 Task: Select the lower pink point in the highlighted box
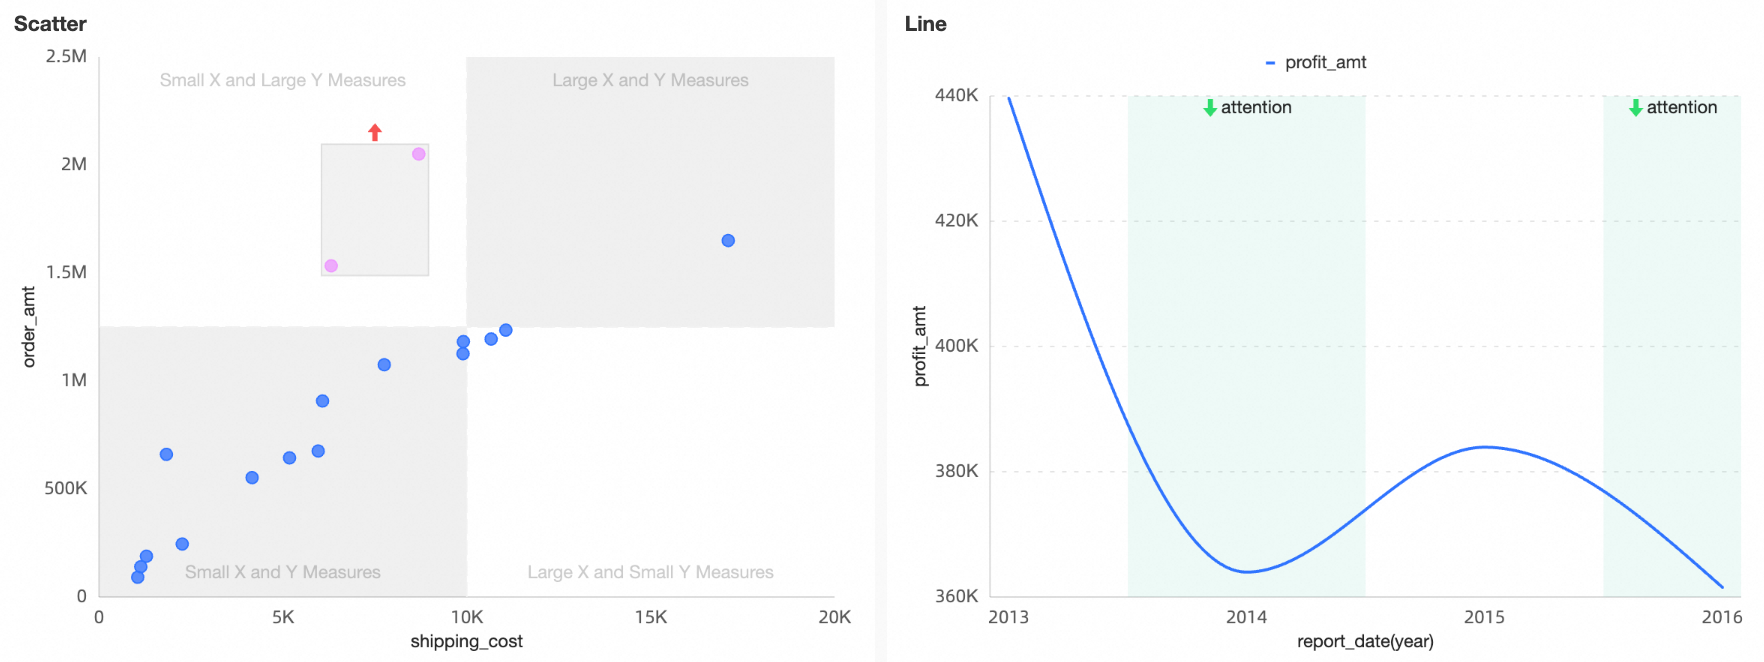(331, 266)
